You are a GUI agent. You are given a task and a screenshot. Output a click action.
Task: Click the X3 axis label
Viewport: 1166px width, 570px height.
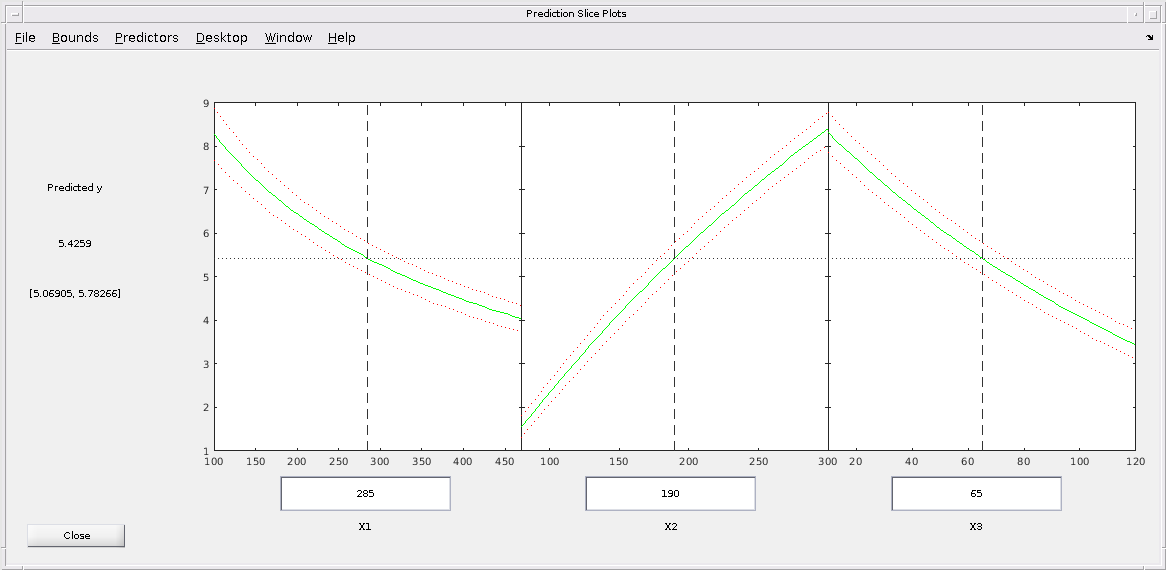point(976,526)
